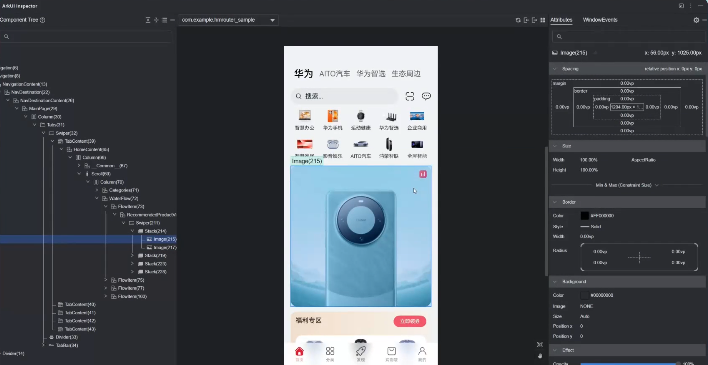Open the com.example.hmrouter_sample process dropdown
The width and height of the screenshot is (708, 365).
[x=228, y=20]
